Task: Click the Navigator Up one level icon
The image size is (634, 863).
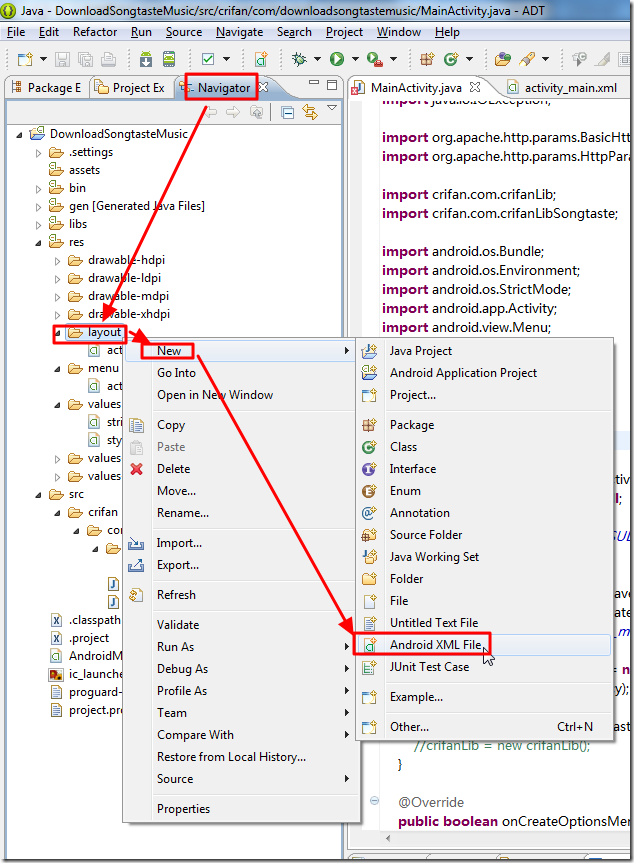Action: [x=256, y=113]
